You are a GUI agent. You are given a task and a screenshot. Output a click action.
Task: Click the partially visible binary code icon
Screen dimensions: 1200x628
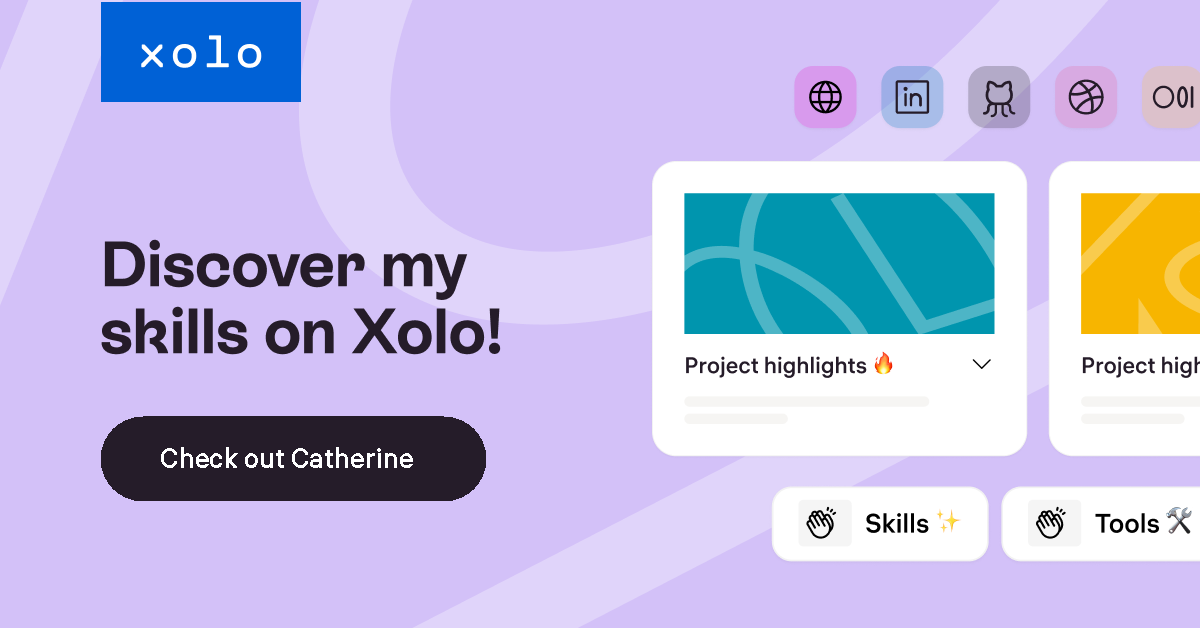pos(1172,97)
